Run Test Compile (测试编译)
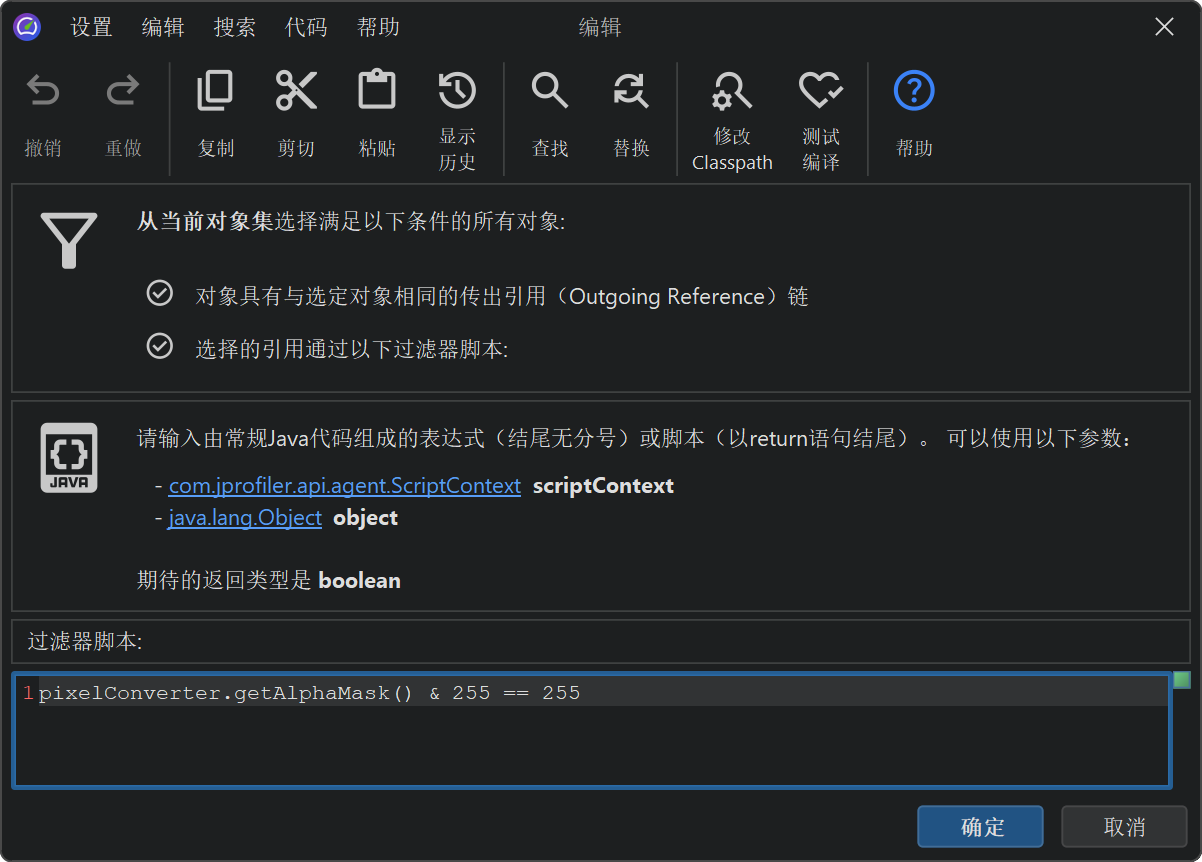This screenshot has height=862, width=1202. pyautogui.click(x=821, y=92)
